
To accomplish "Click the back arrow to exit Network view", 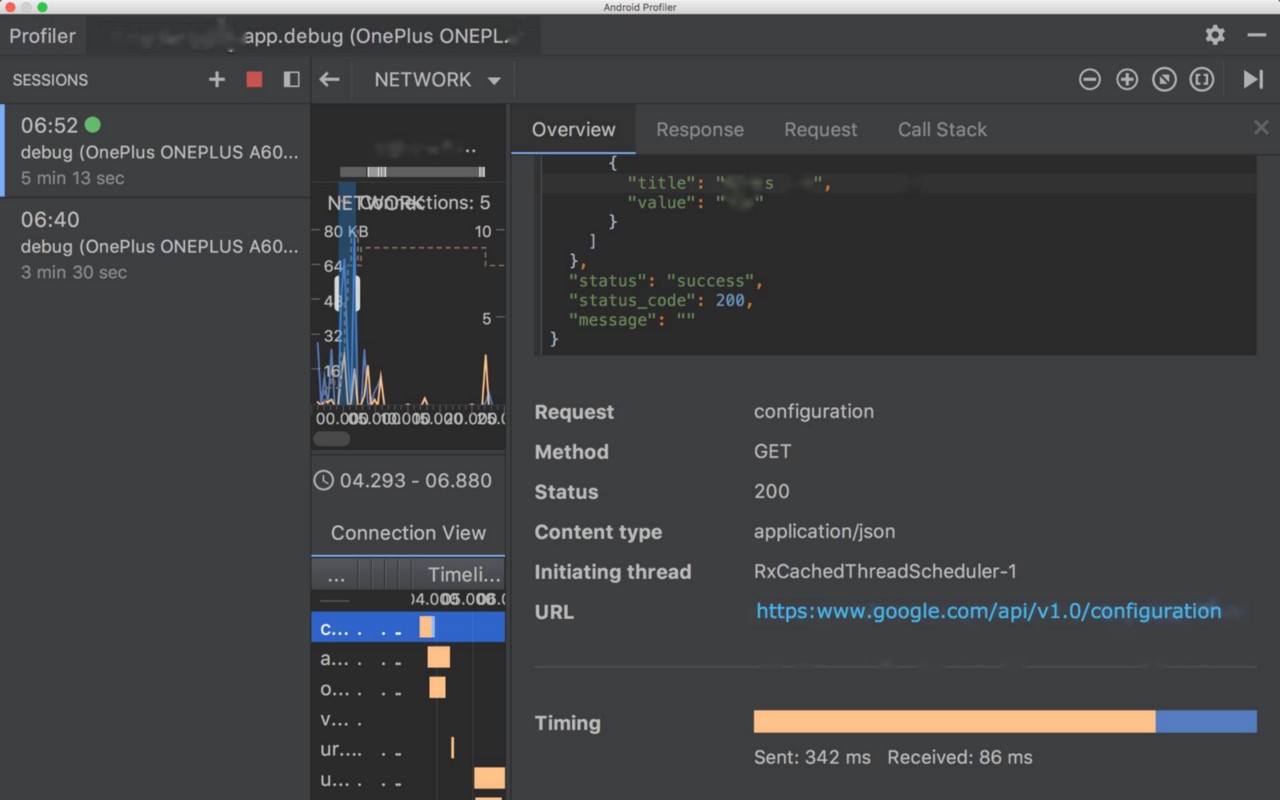I will coord(329,79).
